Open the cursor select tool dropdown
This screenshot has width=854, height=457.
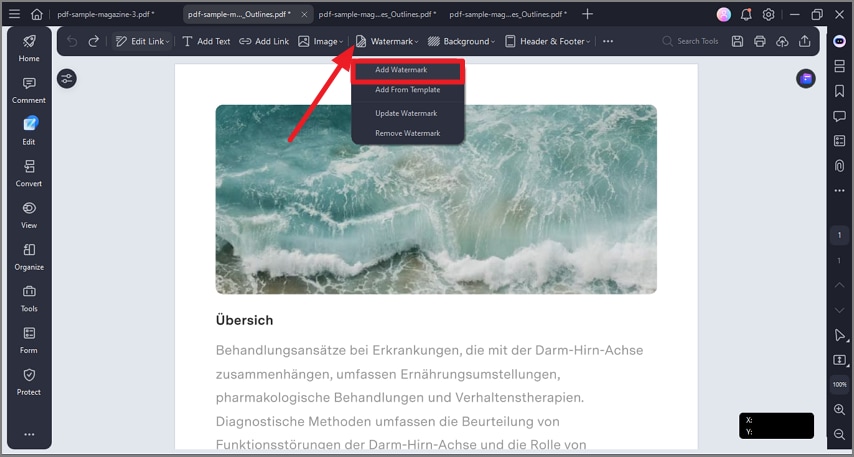[839, 335]
